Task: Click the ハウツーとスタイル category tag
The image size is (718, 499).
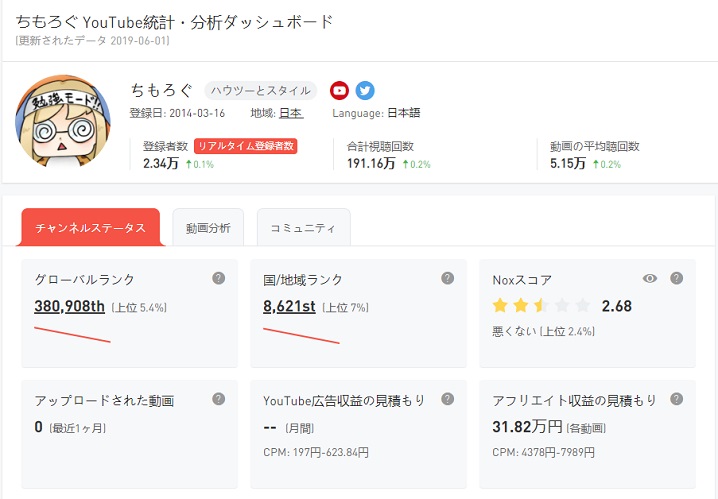Action: (261, 91)
